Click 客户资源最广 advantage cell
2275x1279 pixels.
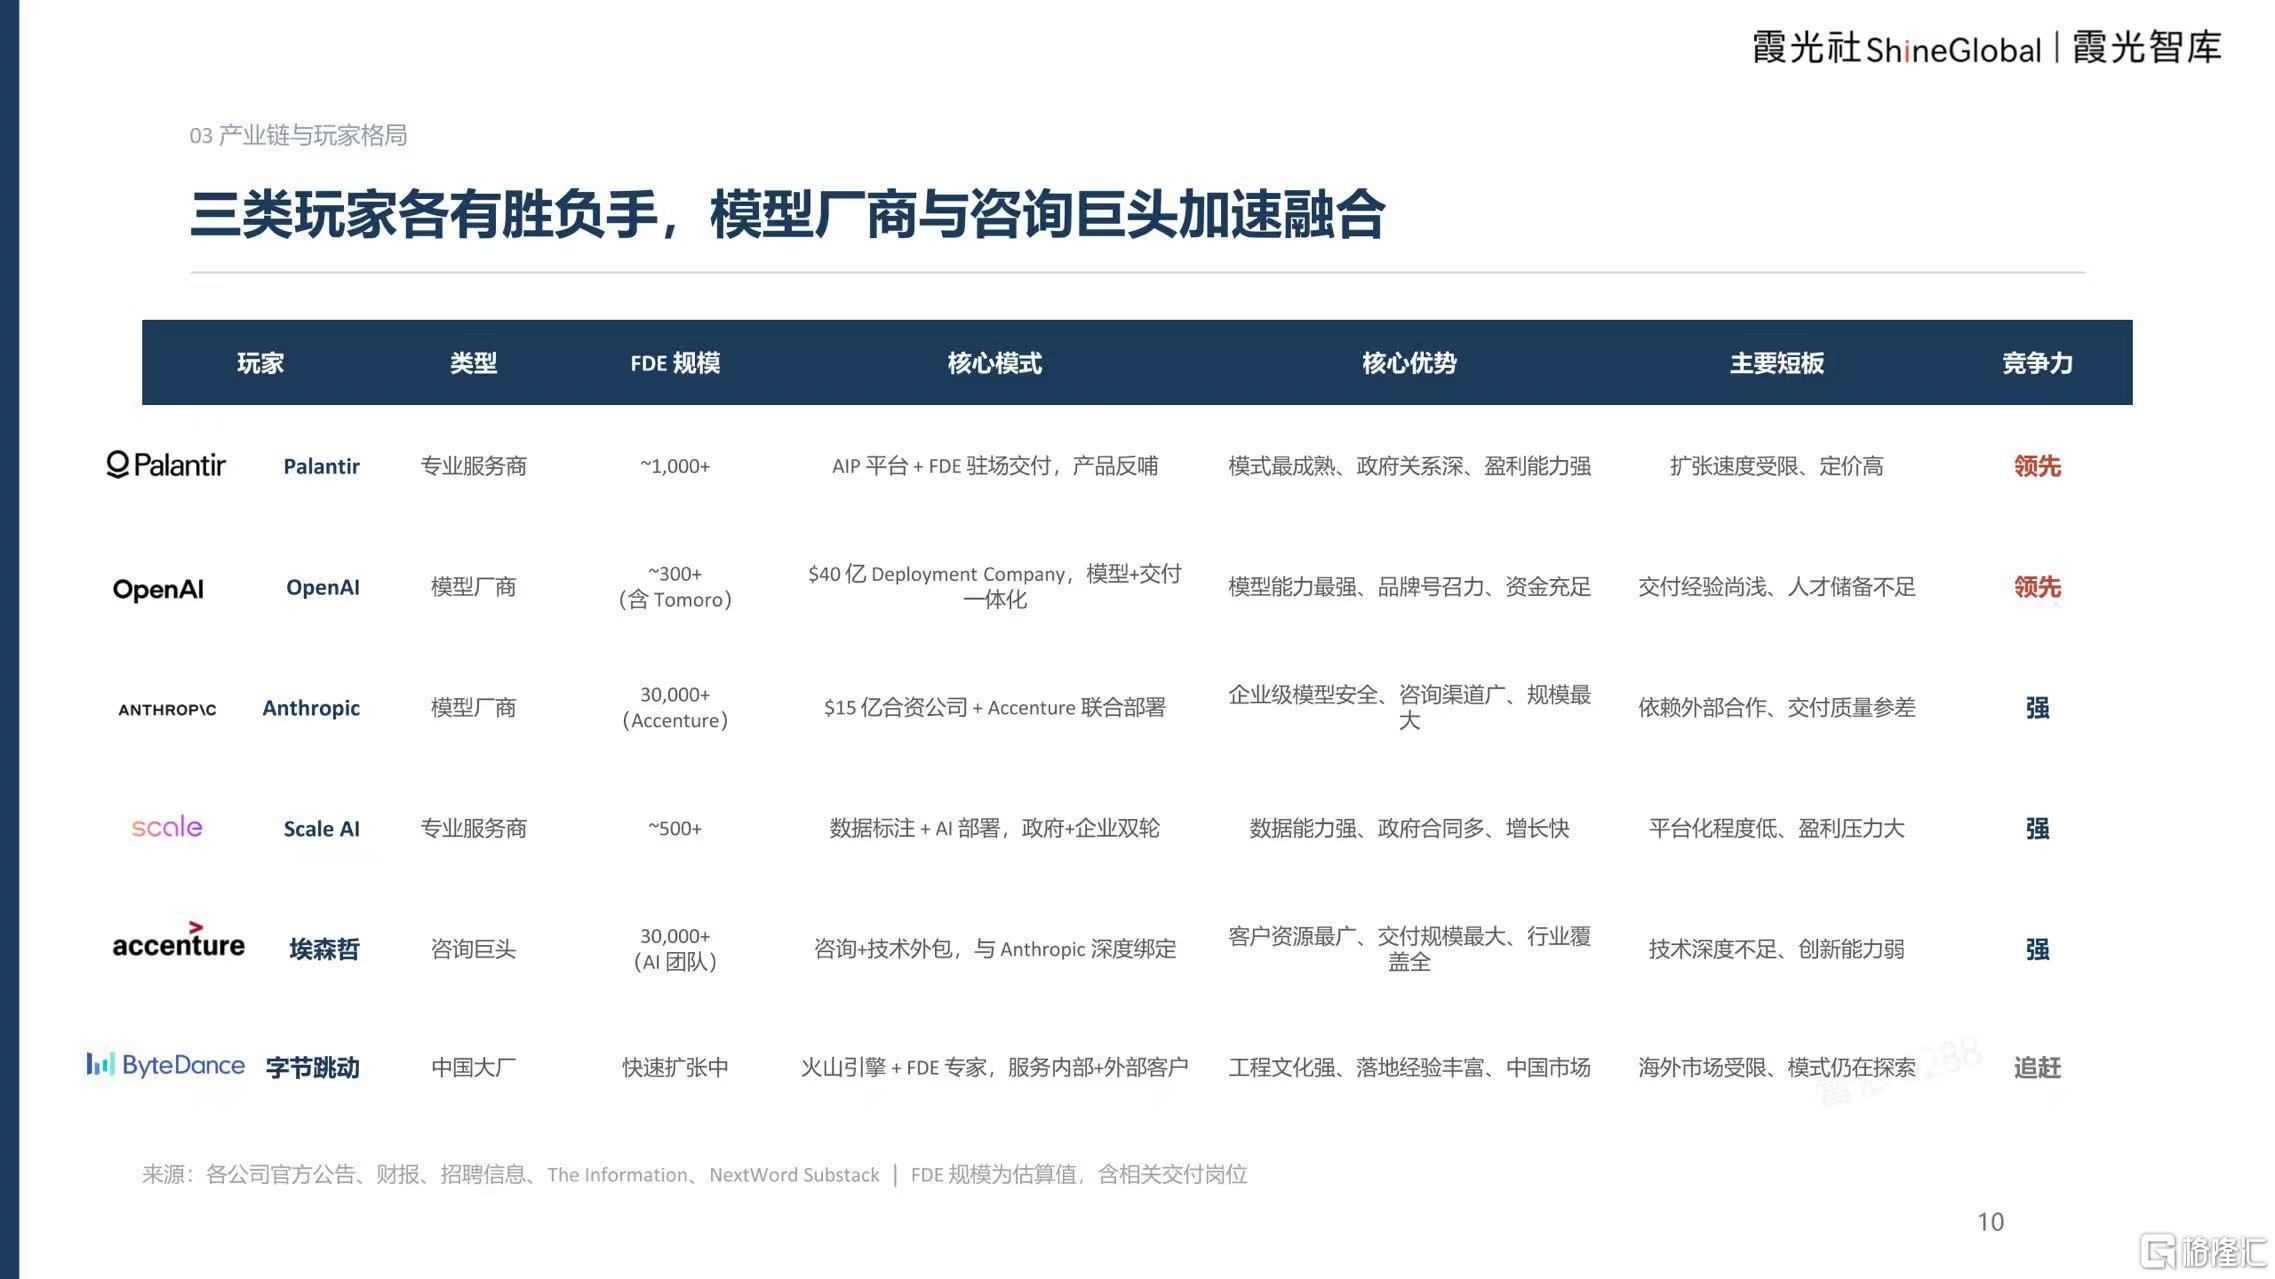(1409, 949)
